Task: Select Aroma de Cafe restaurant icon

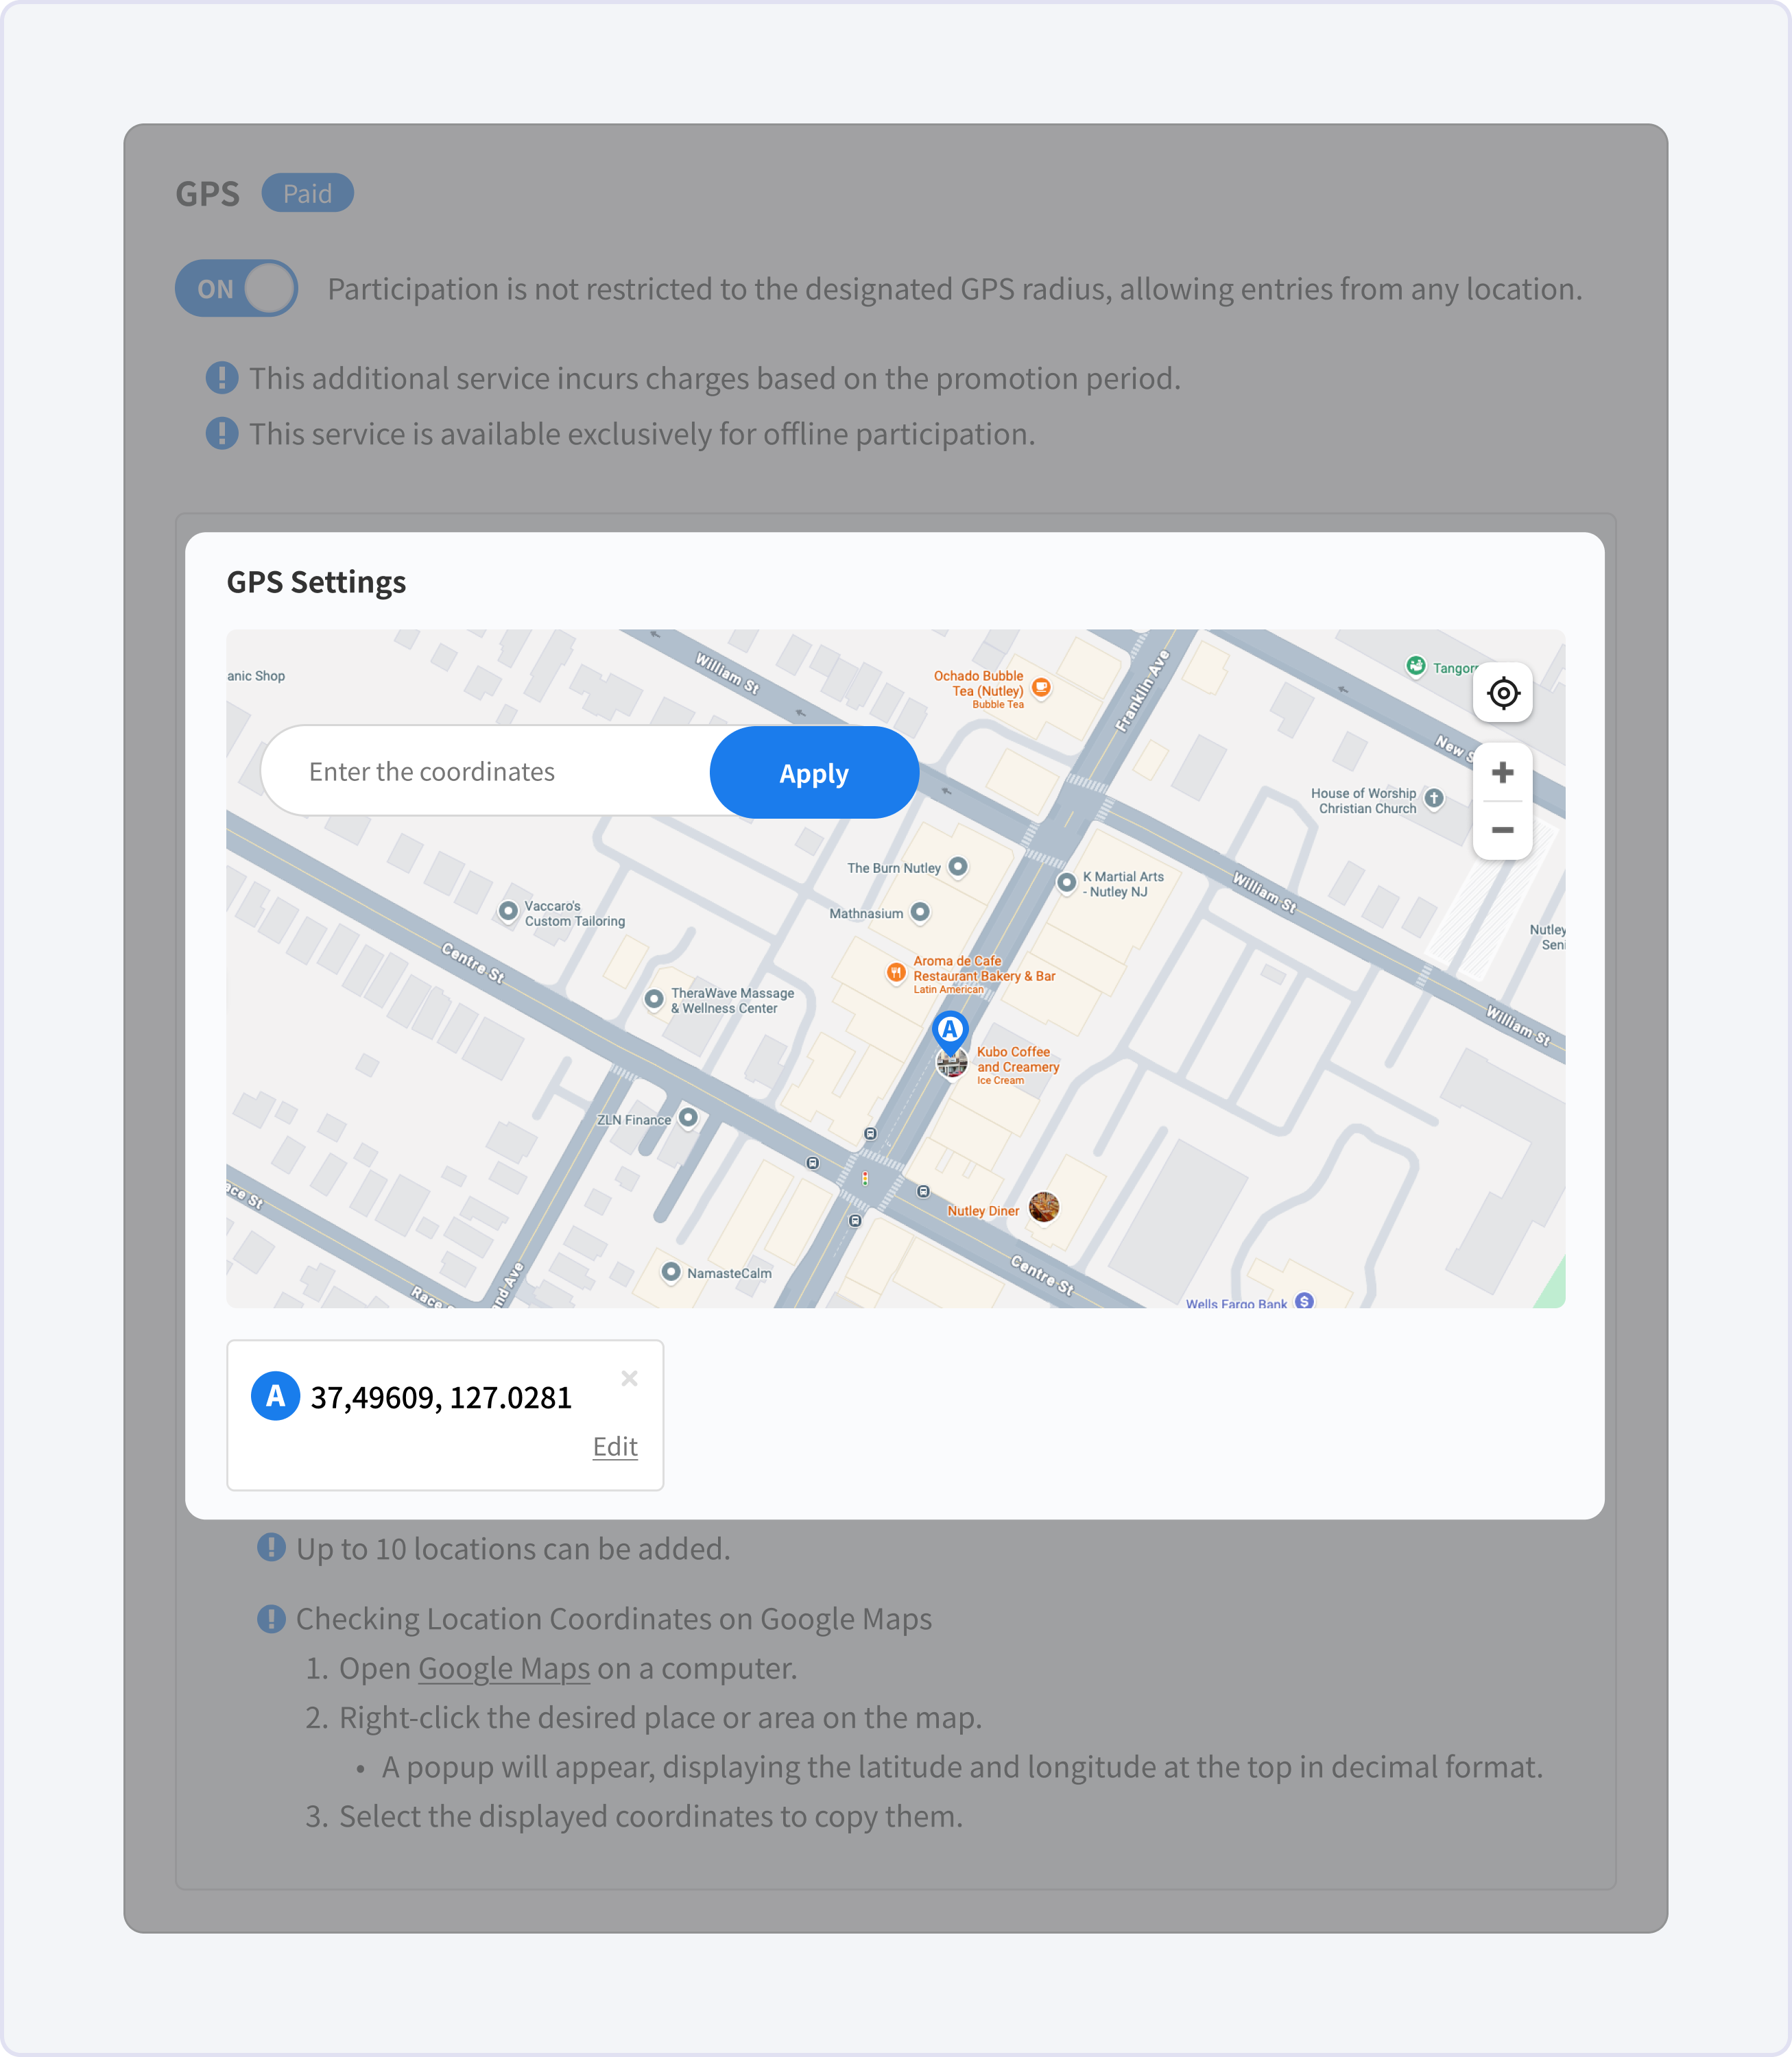Action: click(x=896, y=972)
